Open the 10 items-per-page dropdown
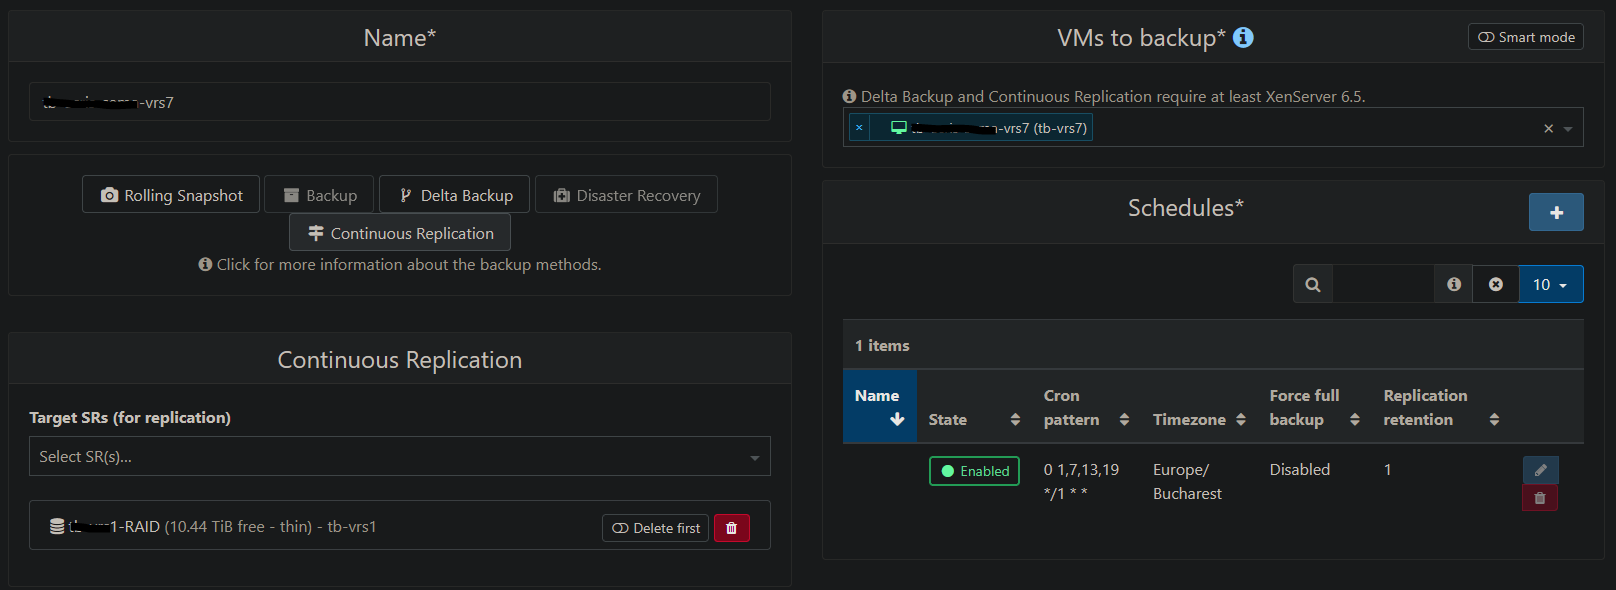The image size is (1616, 590). 1551,285
